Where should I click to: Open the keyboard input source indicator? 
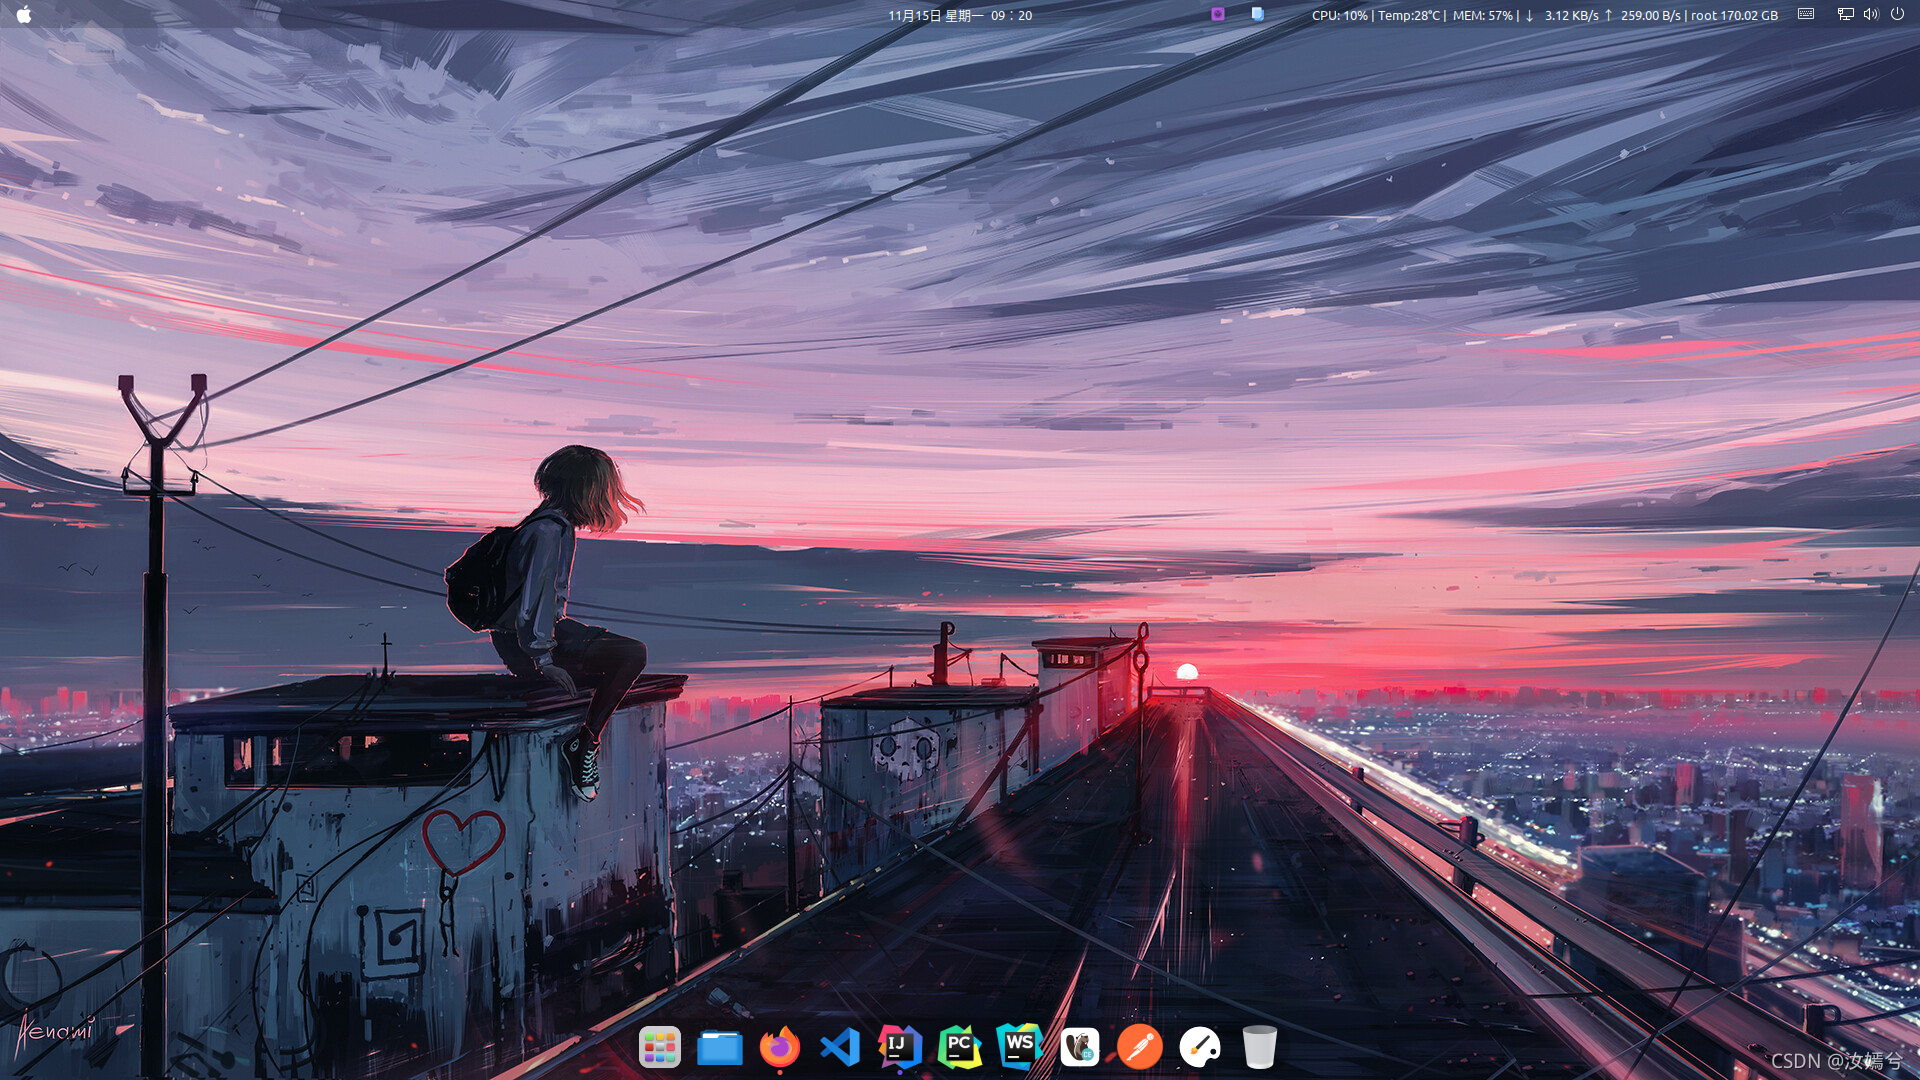(x=1805, y=14)
